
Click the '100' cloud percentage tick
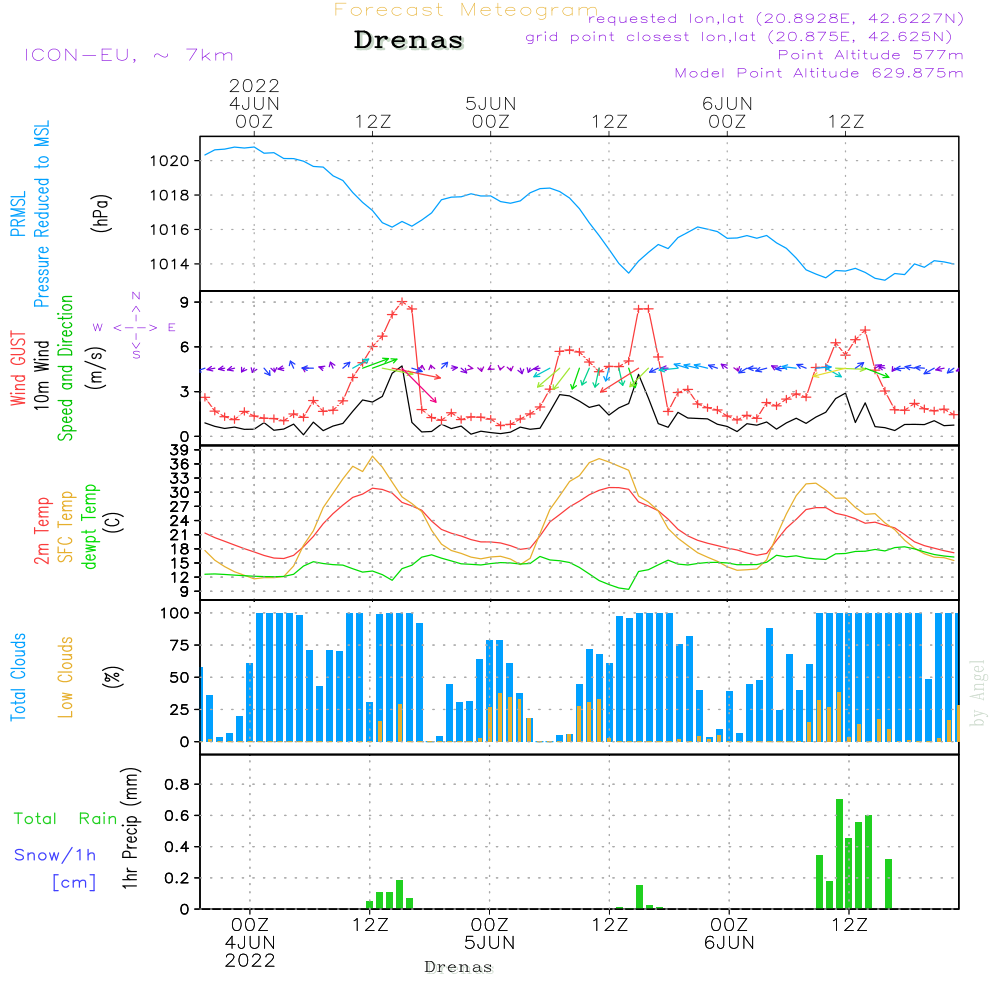[x=175, y=614]
